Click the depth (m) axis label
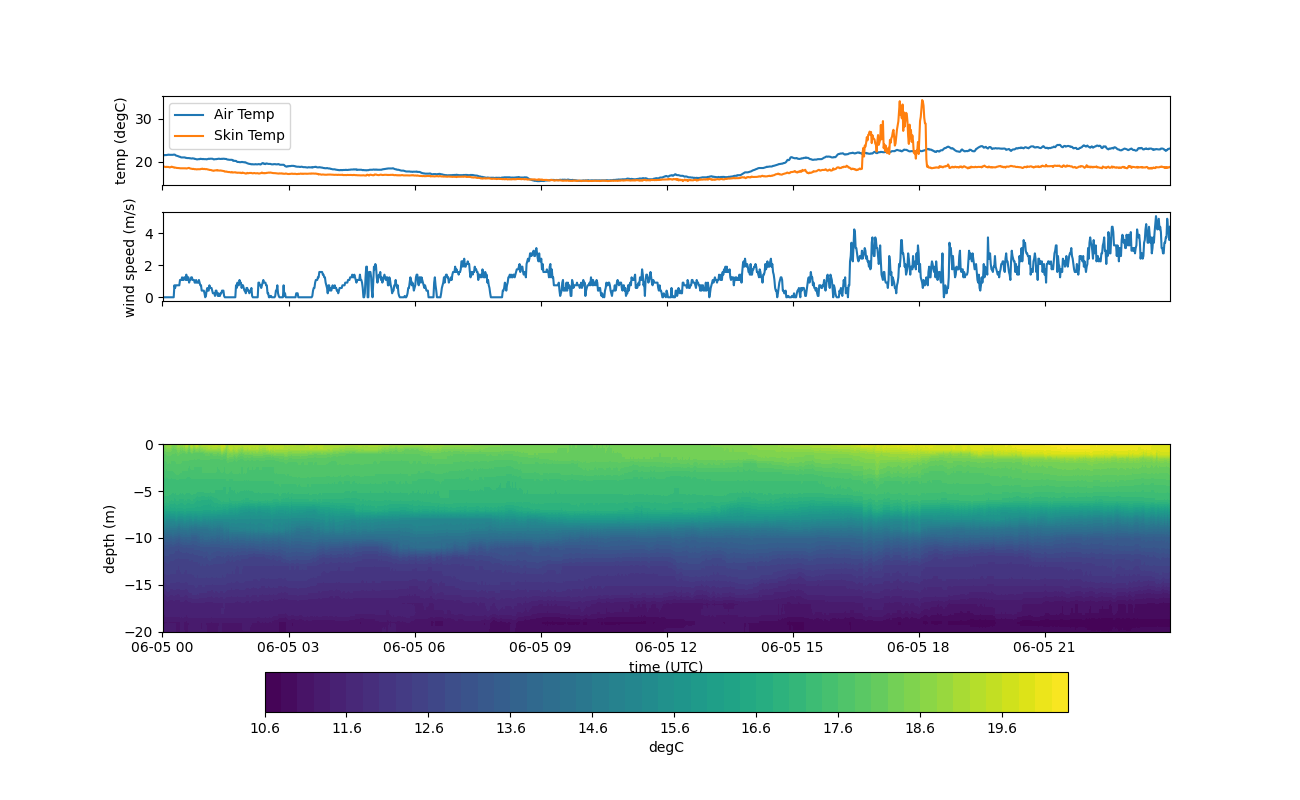This screenshot has height=800, width=1300. tap(110, 538)
